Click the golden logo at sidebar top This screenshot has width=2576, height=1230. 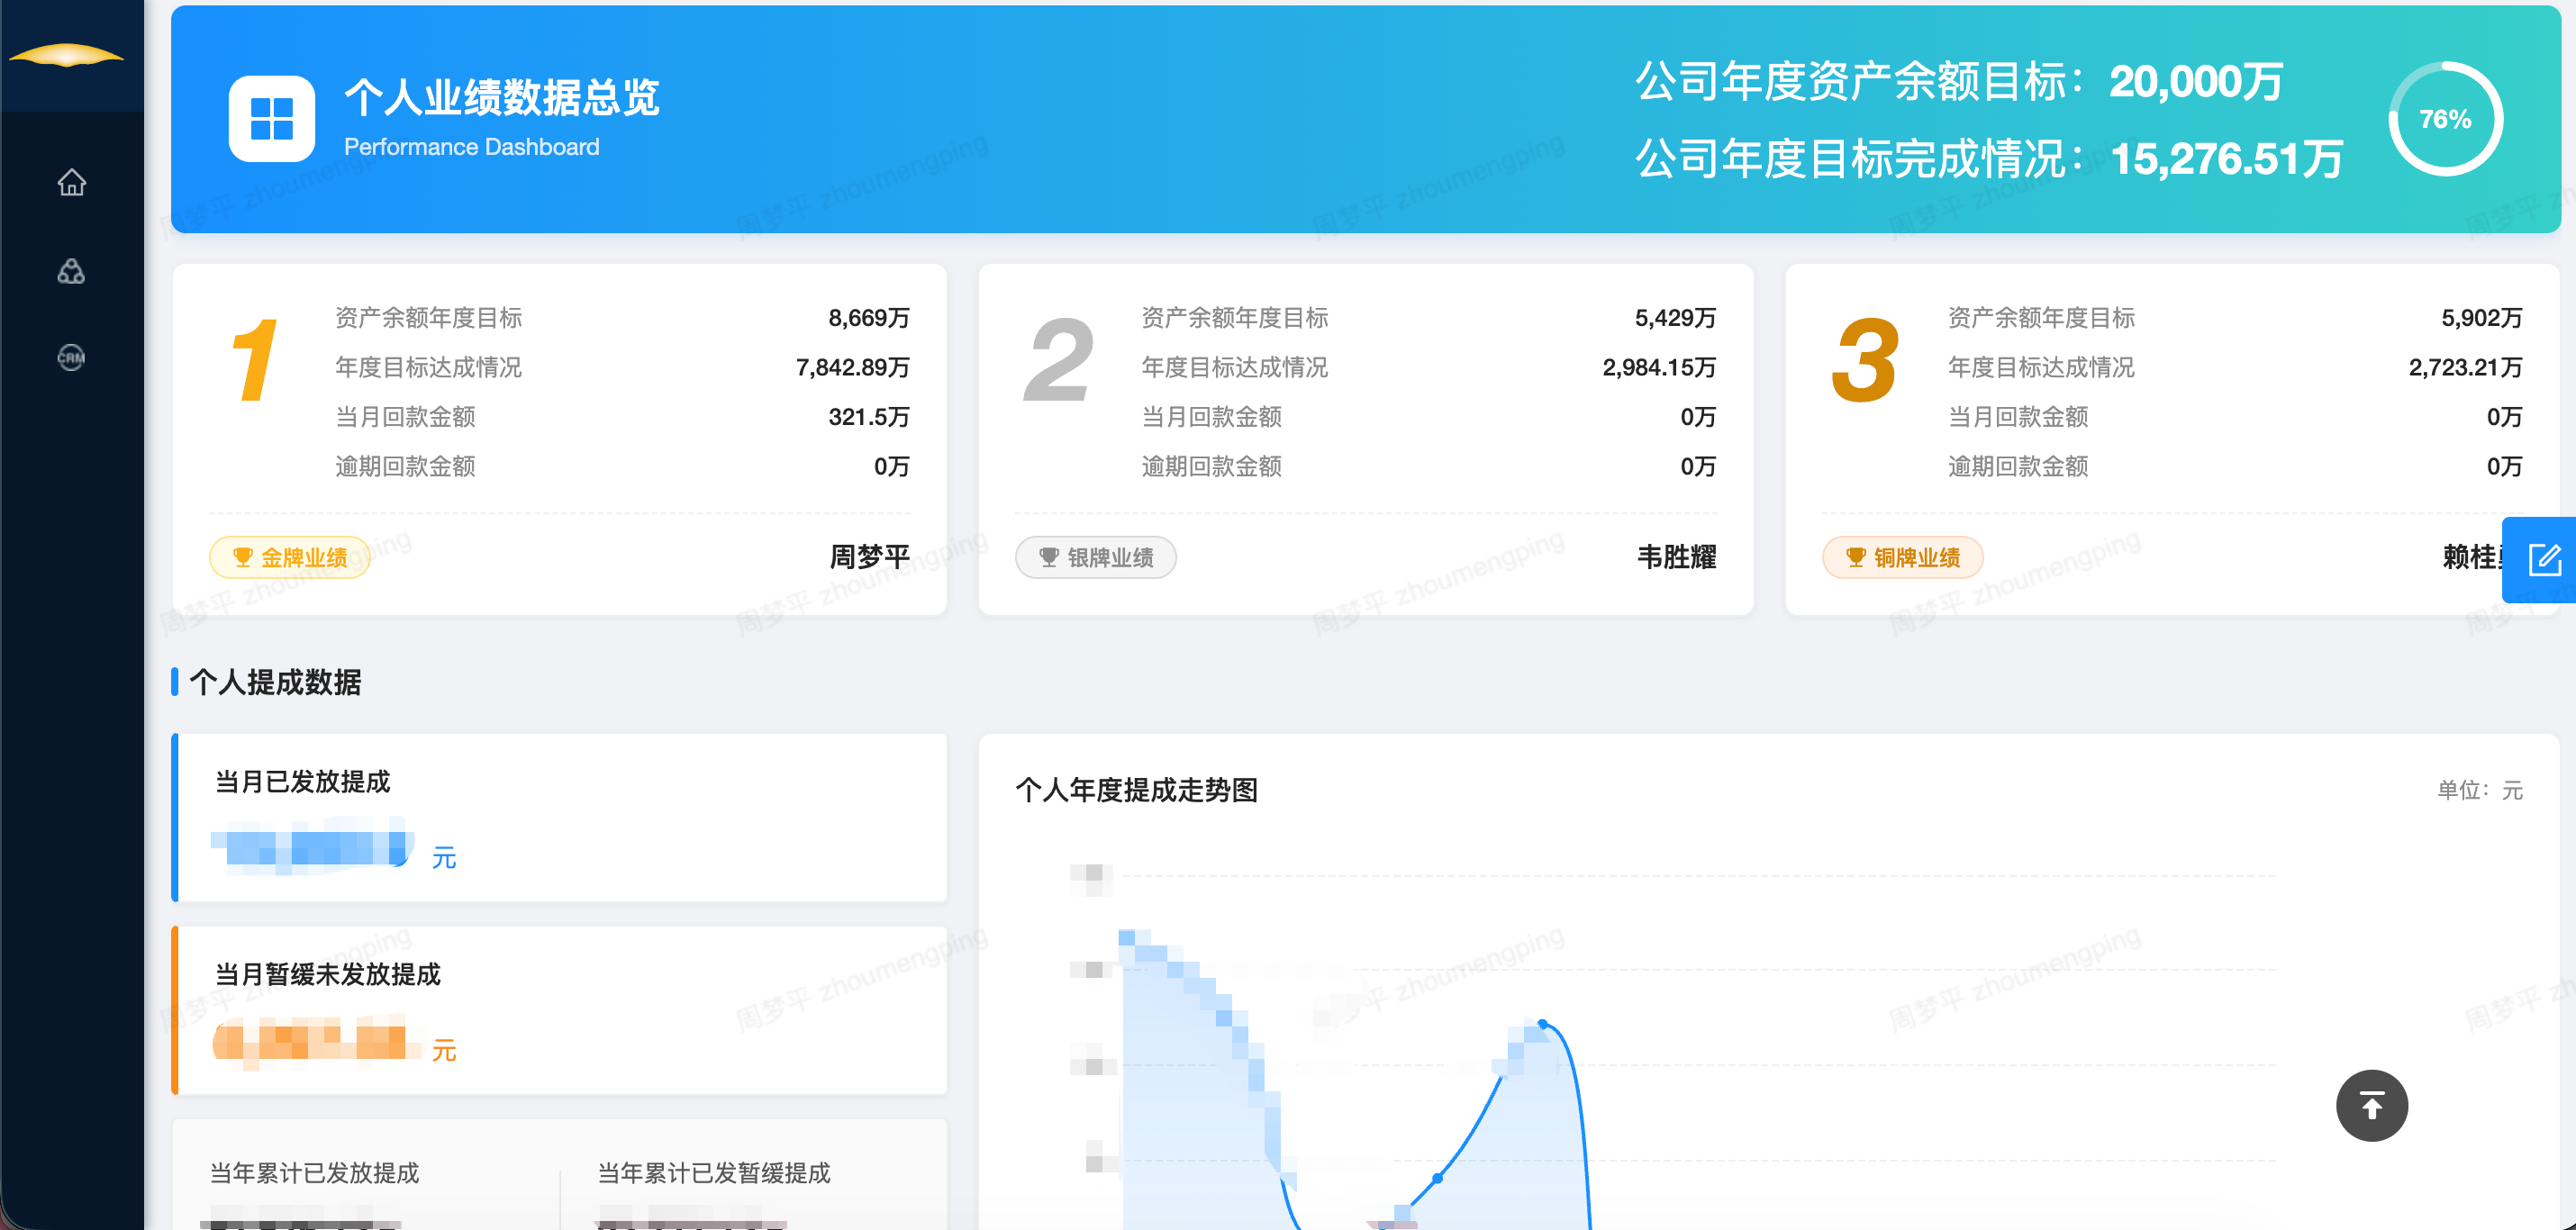point(66,55)
